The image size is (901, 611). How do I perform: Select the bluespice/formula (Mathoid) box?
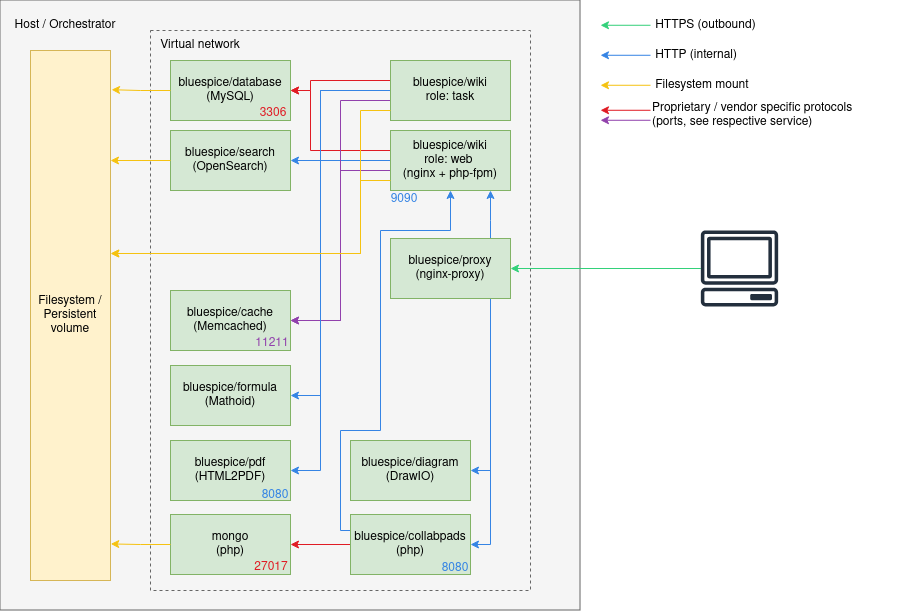[x=230, y=395]
